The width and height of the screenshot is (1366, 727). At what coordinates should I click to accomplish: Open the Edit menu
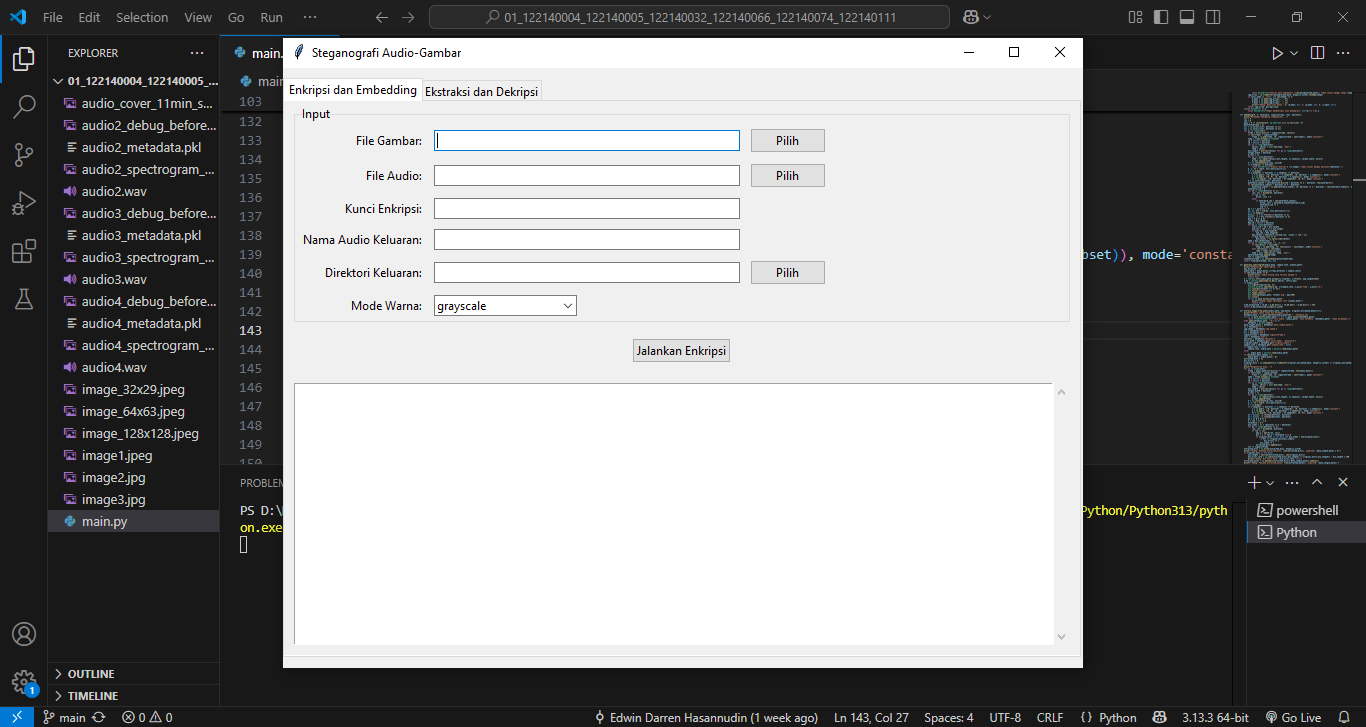coord(89,17)
